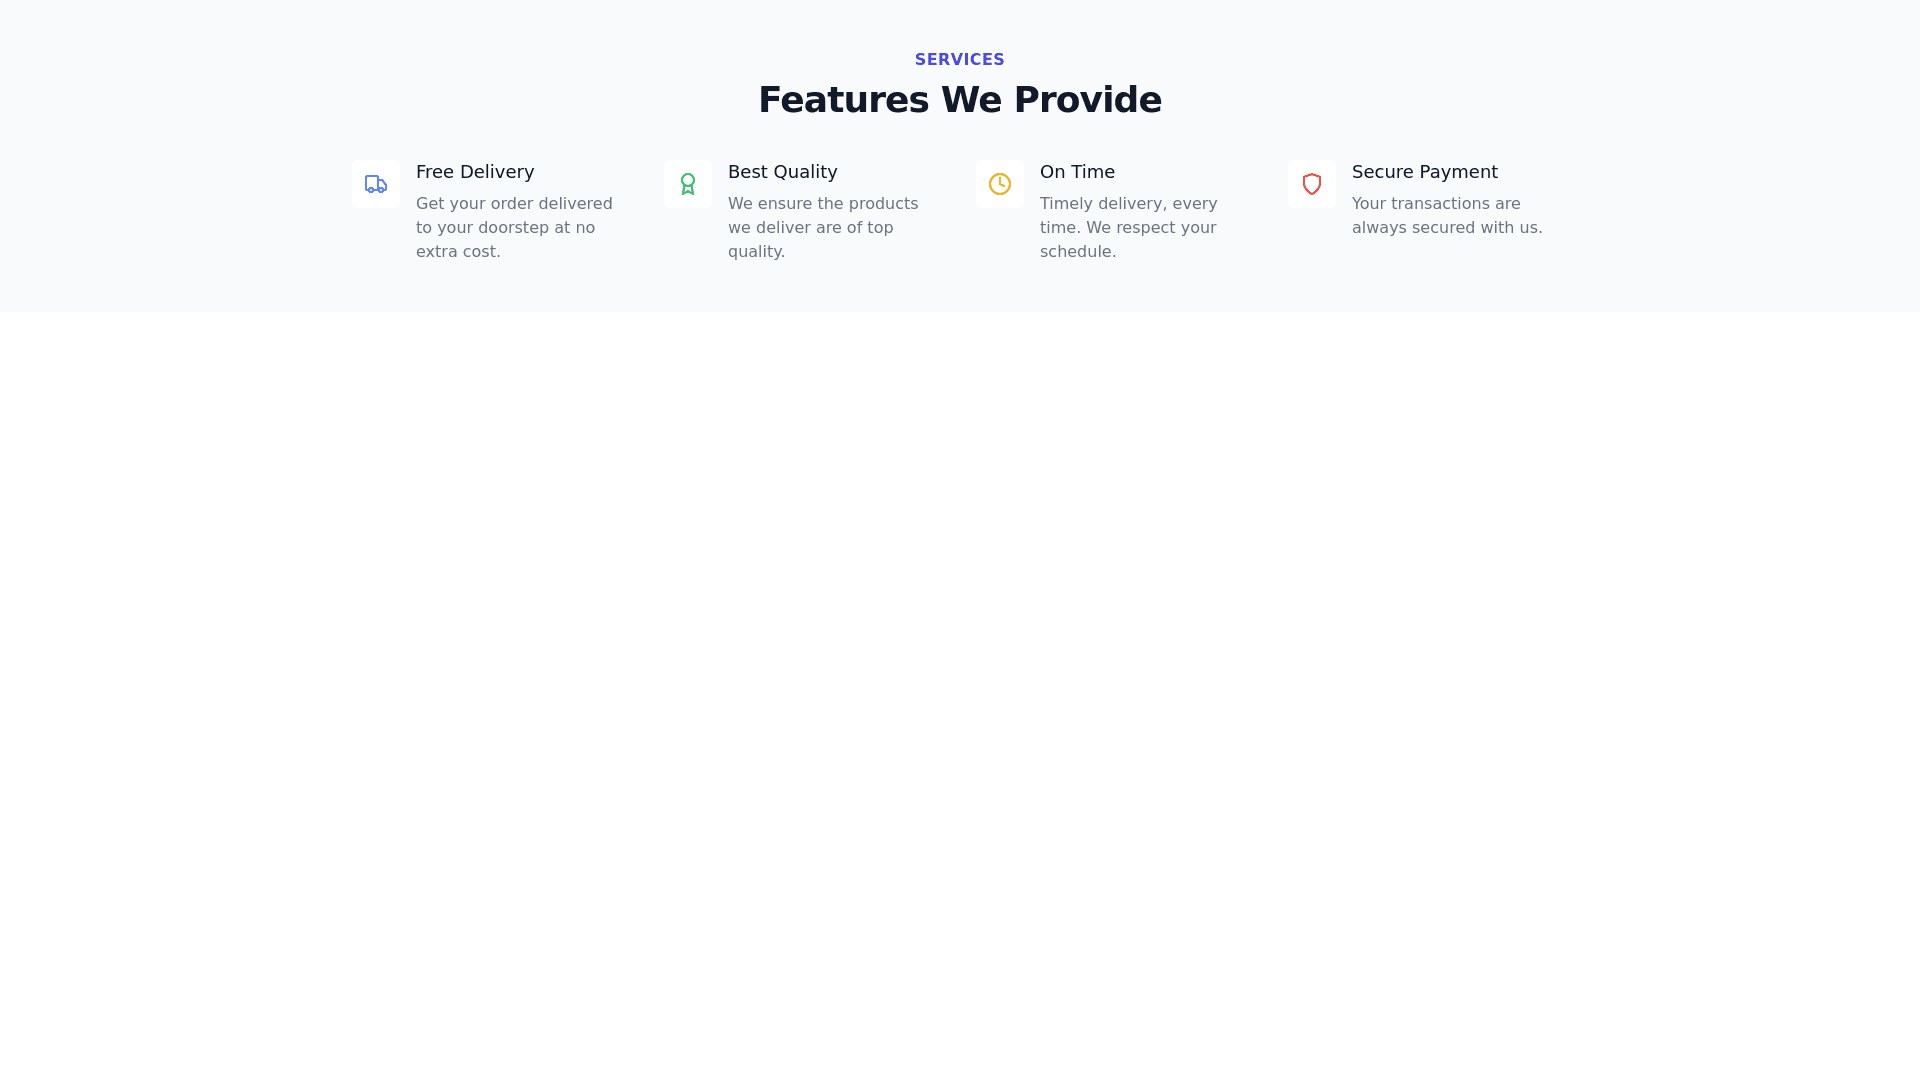1920x1080 pixels.
Task: Click the Features We Provide heading
Action: tap(959, 100)
